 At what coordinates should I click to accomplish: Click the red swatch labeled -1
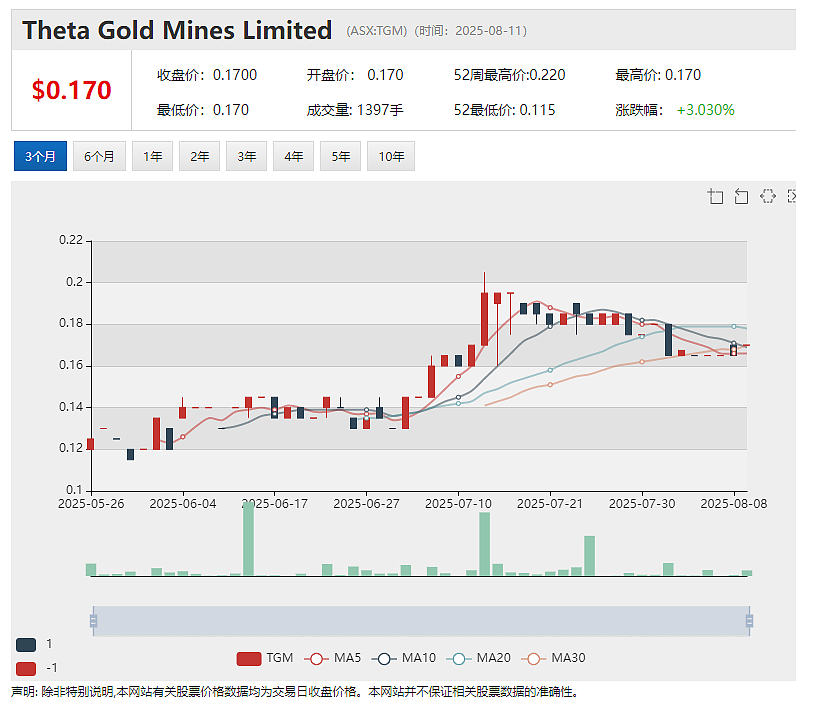click(x=26, y=669)
